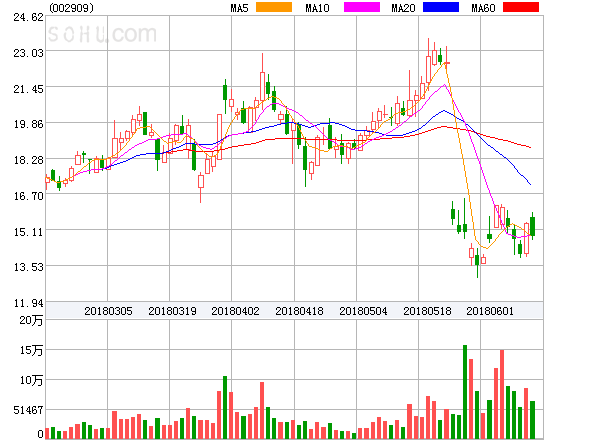The width and height of the screenshot is (600, 440).
Task: Click the 23.03 price axis label
Action: (28, 53)
